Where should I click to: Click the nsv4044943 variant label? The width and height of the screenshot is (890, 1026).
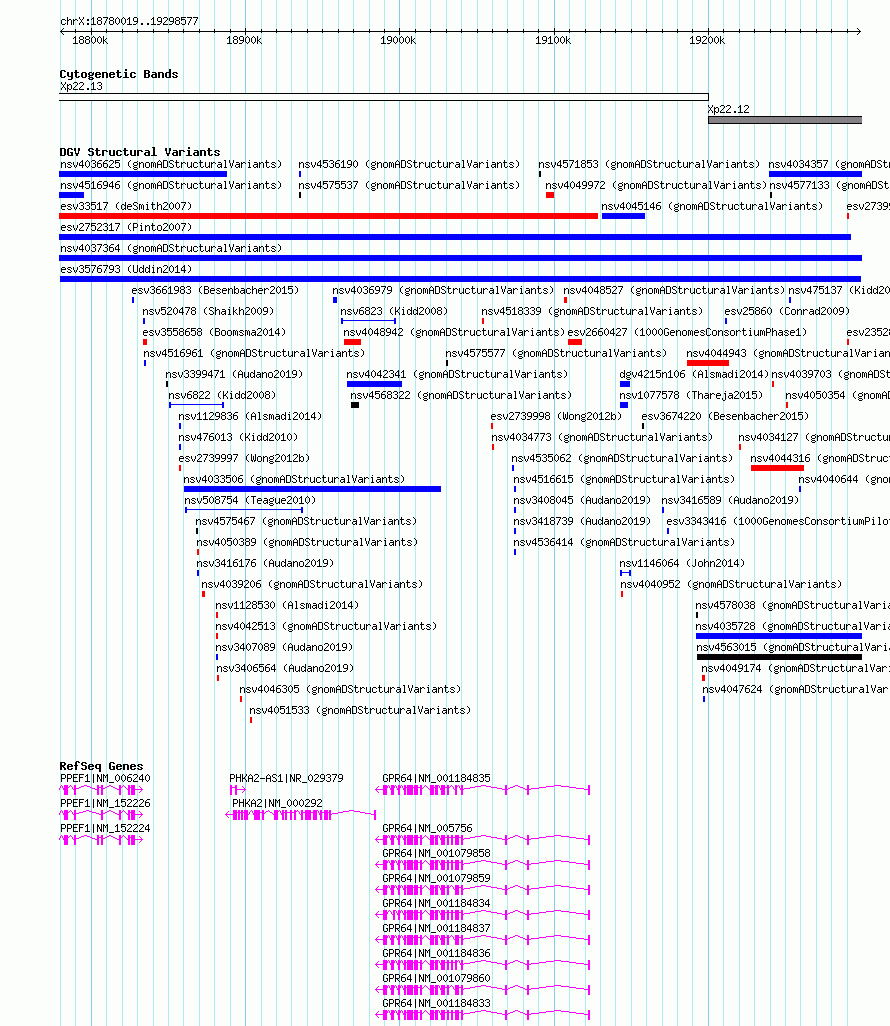click(x=788, y=353)
